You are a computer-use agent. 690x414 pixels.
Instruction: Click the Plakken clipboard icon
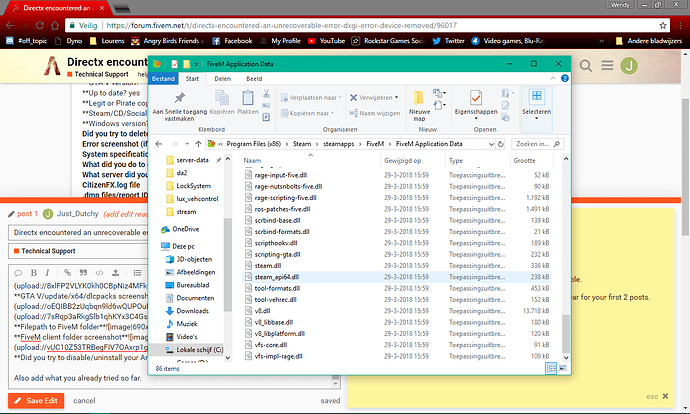248,98
